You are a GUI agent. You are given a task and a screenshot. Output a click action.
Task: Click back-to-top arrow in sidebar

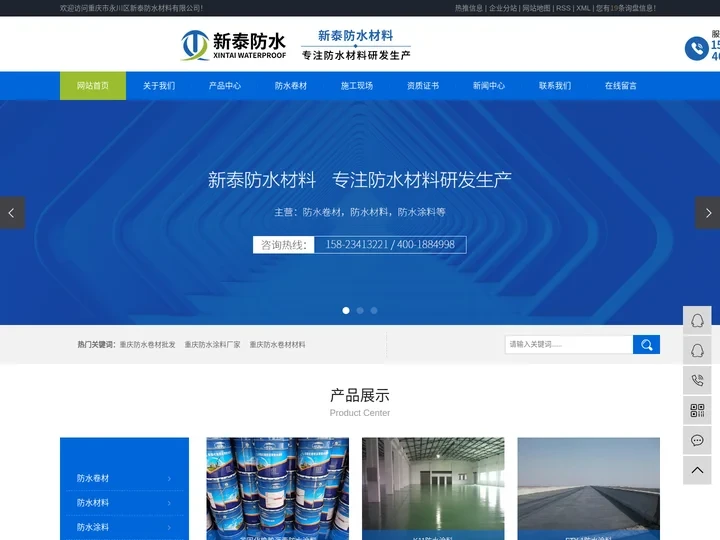click(697, 470)
